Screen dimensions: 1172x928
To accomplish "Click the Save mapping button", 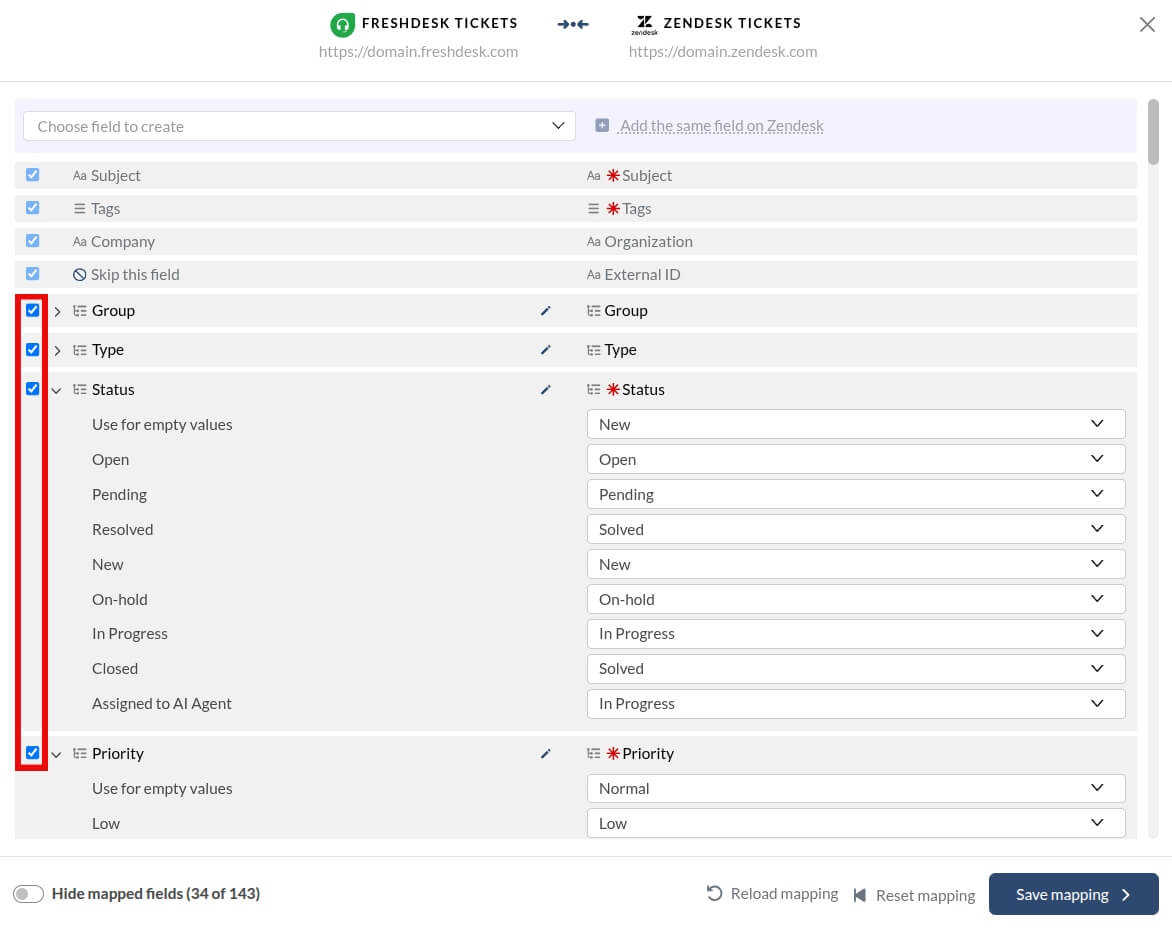I will pos(1073,894).
